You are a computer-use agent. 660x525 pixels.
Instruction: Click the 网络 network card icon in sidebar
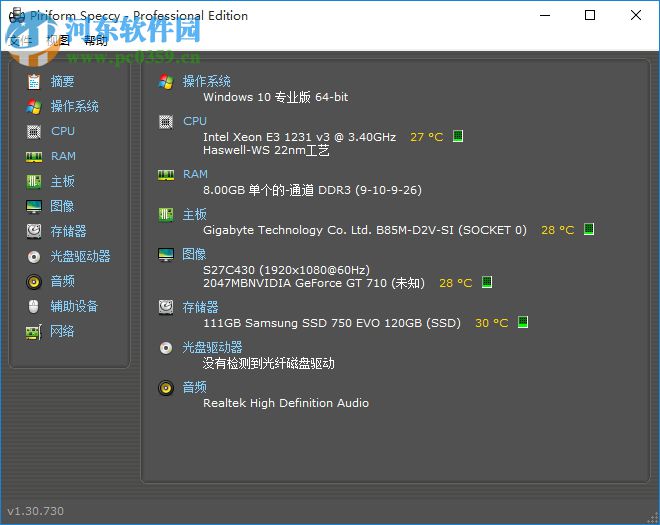point(34,332)
